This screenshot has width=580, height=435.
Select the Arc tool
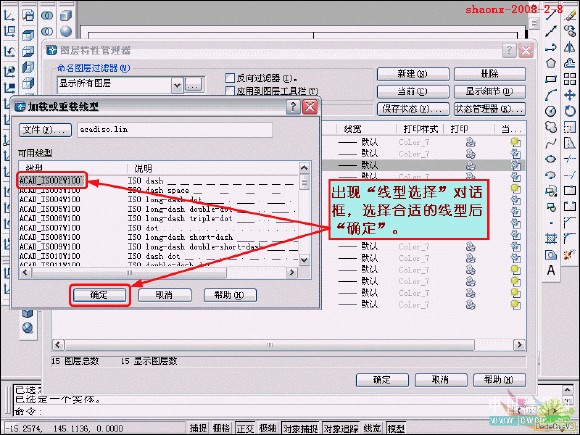click(551, 95)
